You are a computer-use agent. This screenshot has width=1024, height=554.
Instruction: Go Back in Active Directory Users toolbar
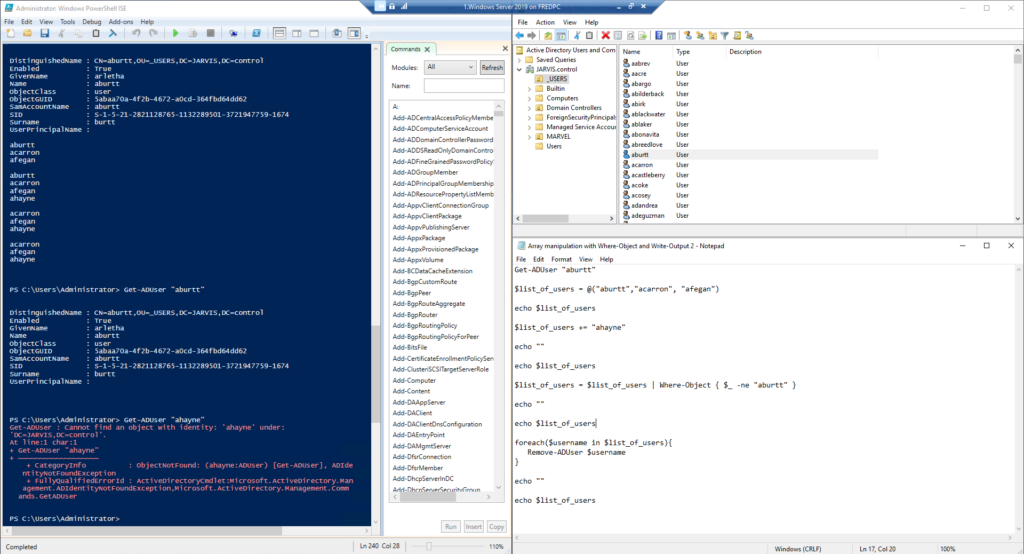click(520, 35)
